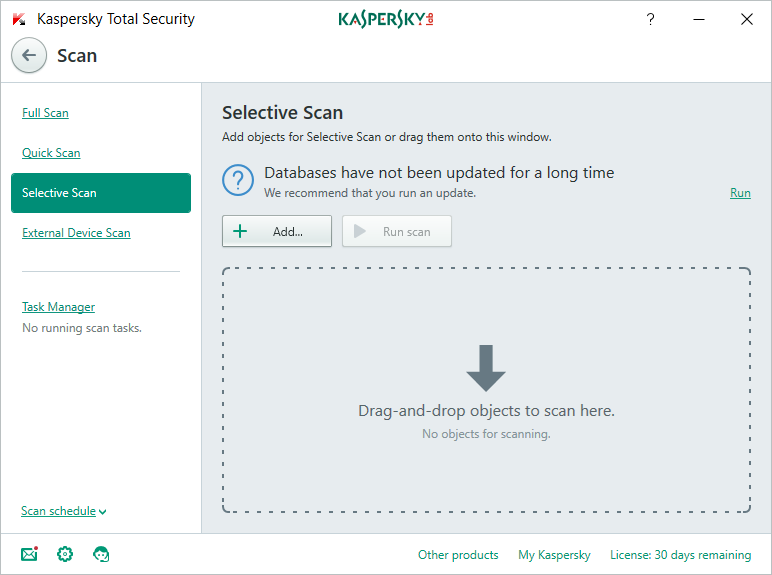Click License: 30 days remaining

[x=680, y=555]
